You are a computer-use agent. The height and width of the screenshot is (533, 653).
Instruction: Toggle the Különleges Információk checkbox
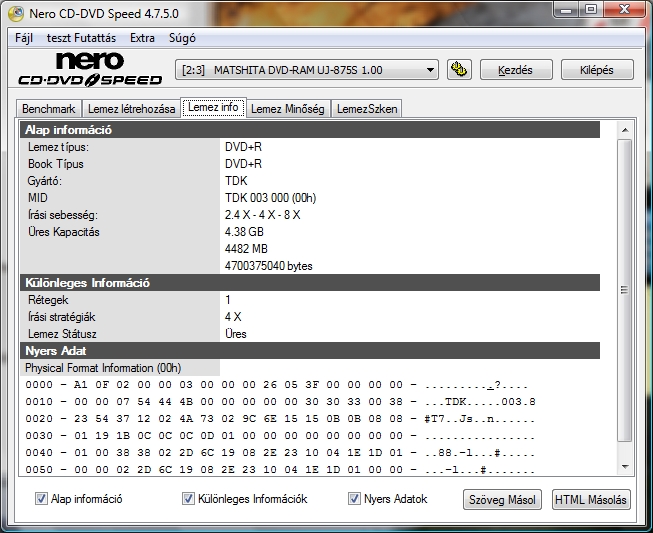(x=188, y=498)
